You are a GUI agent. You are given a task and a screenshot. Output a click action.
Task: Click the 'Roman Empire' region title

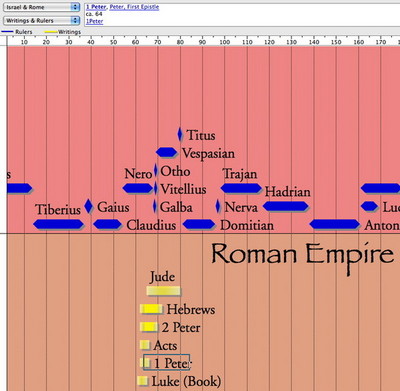[303, 256]
